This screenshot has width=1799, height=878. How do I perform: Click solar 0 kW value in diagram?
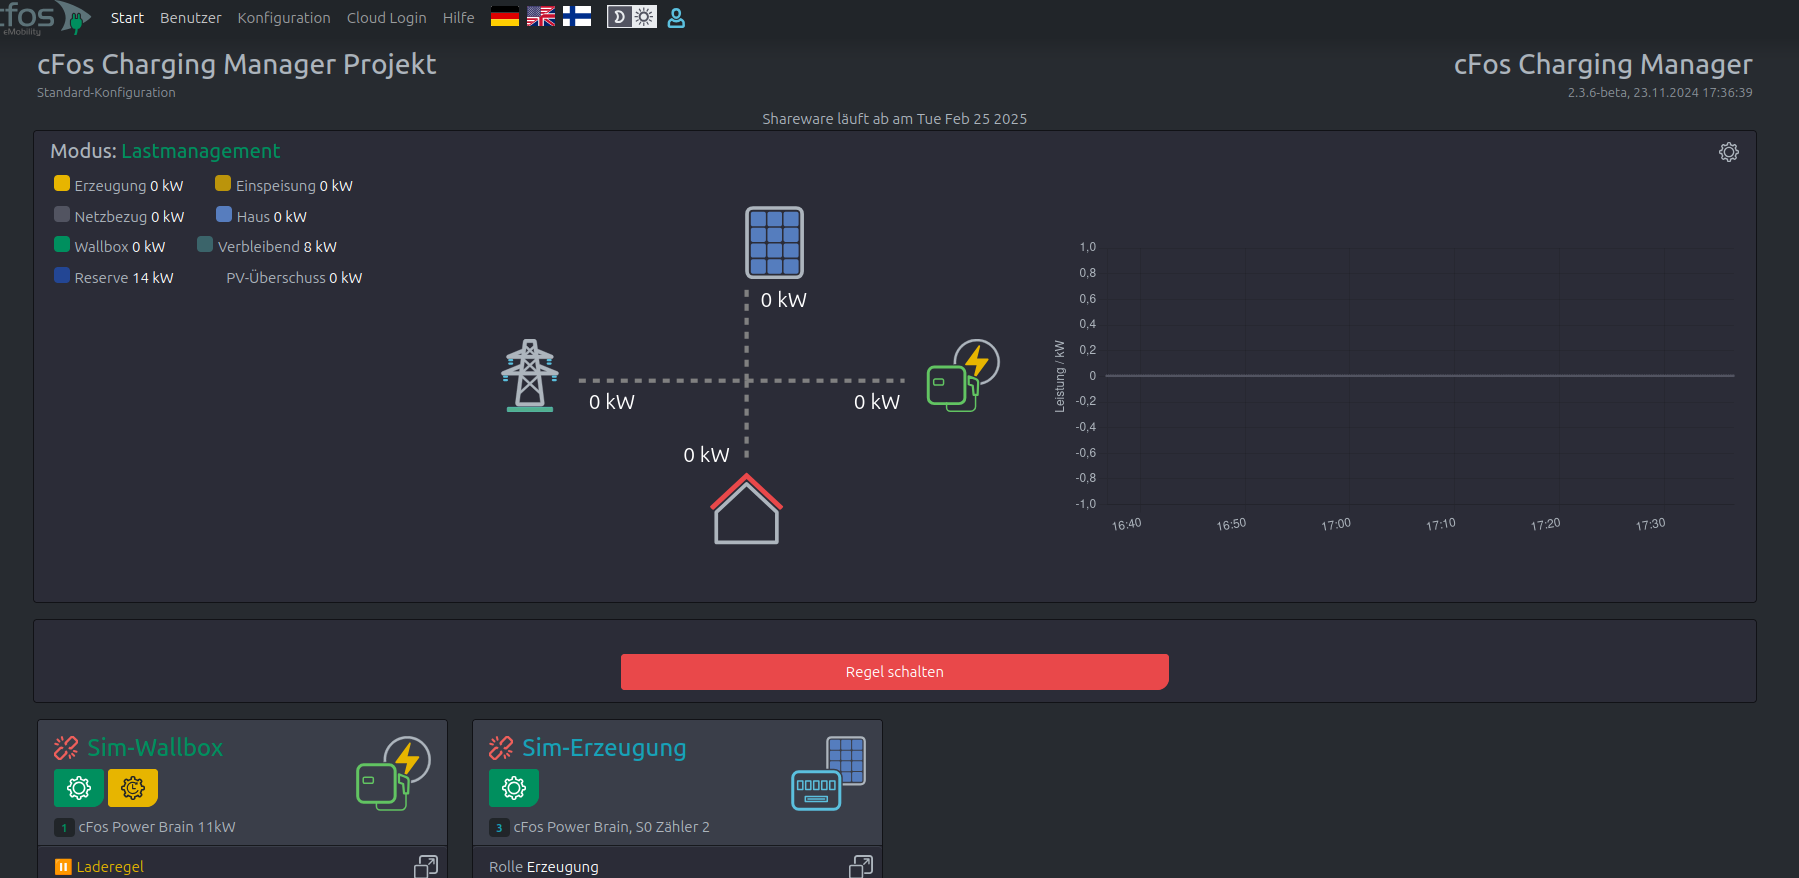784,300
